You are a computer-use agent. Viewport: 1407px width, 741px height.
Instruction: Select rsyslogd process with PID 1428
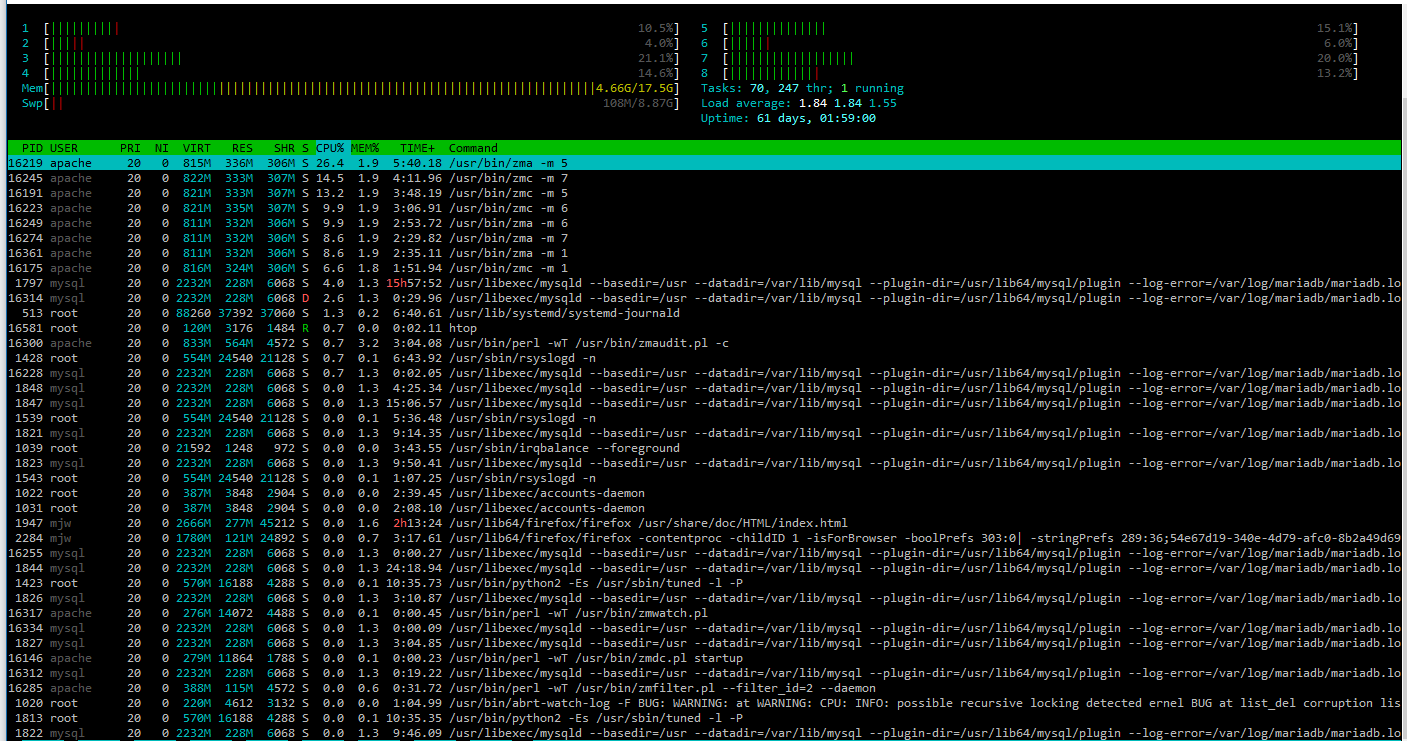pos(703,358)
